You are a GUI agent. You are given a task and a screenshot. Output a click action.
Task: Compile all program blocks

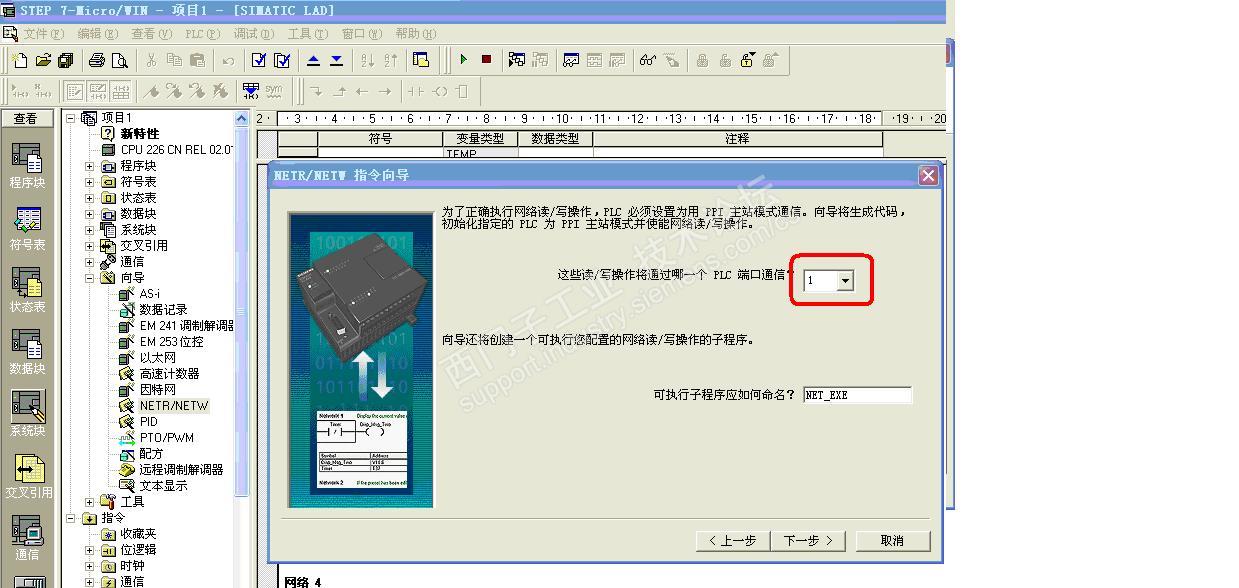[282, 60]
